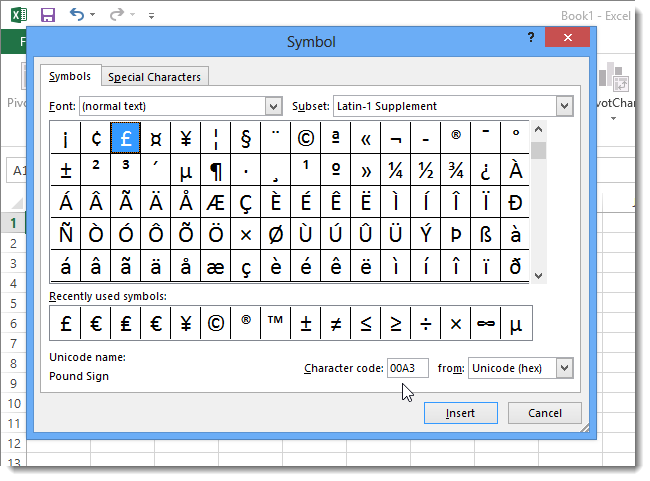Viewport: 650px width, 481px height.
Task: Choose micro µ from recently used symbols
Action: tap(516, 323)
